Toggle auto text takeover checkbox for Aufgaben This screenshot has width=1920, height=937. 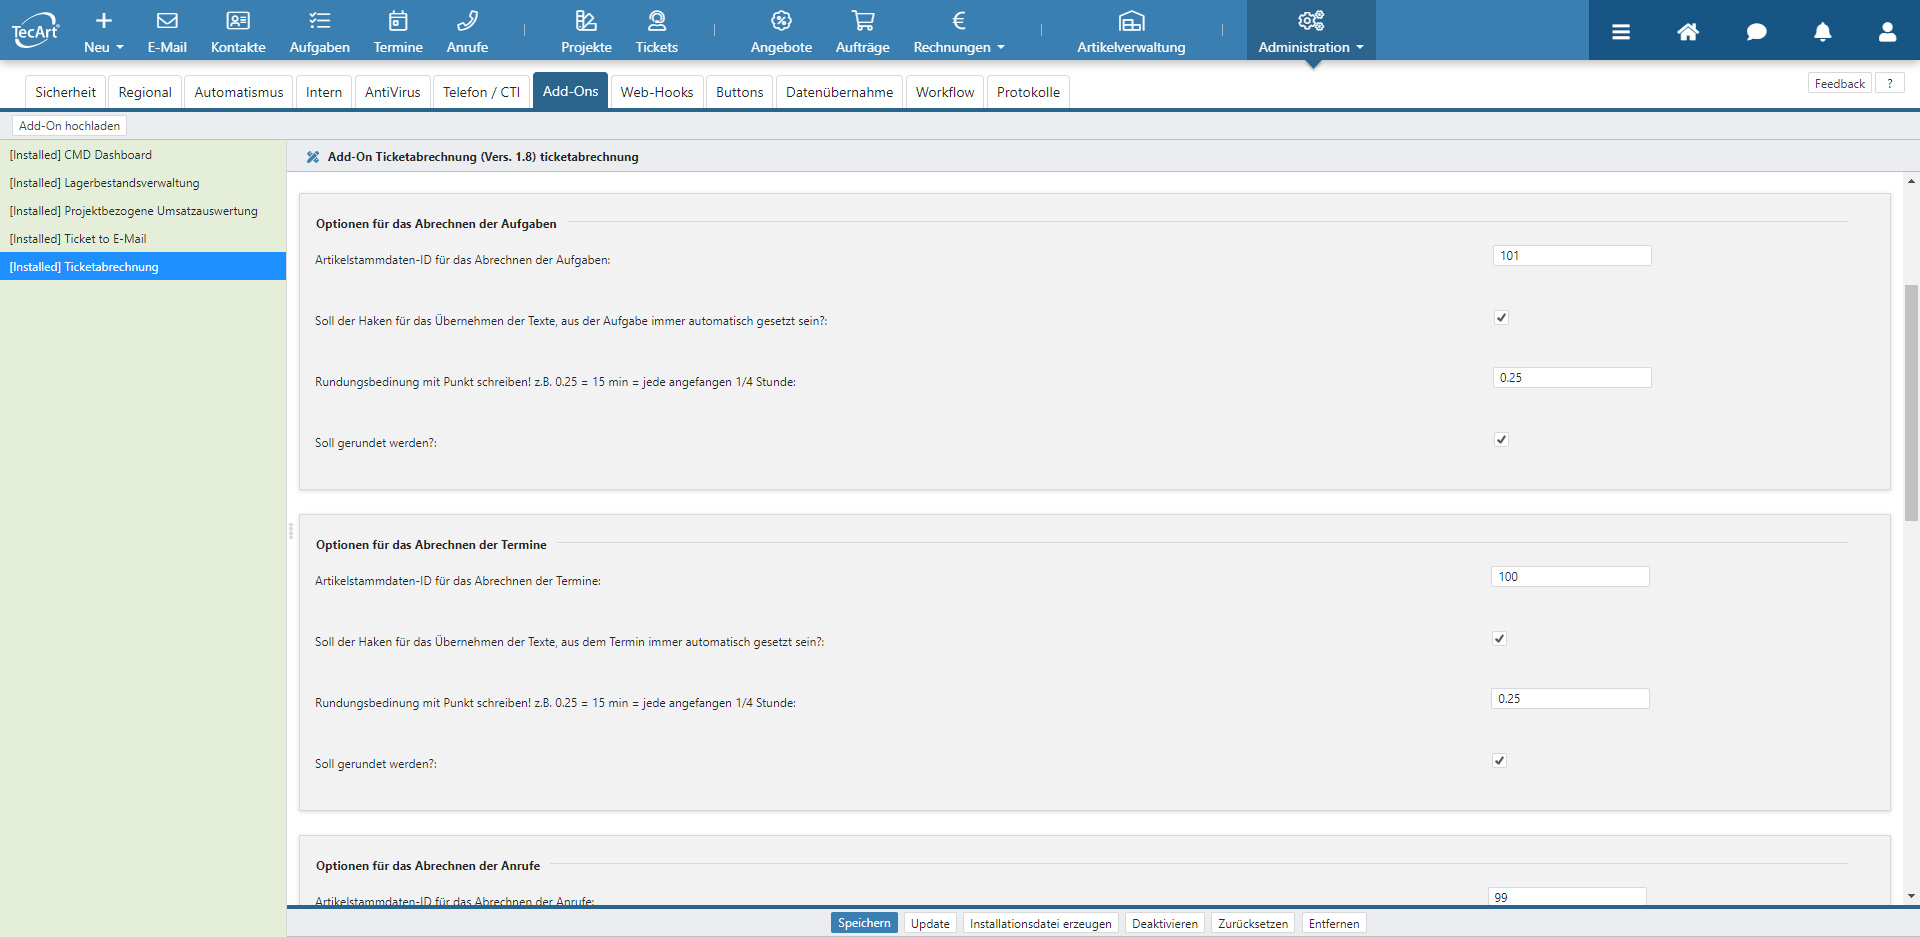click(x=1501, y=318)
